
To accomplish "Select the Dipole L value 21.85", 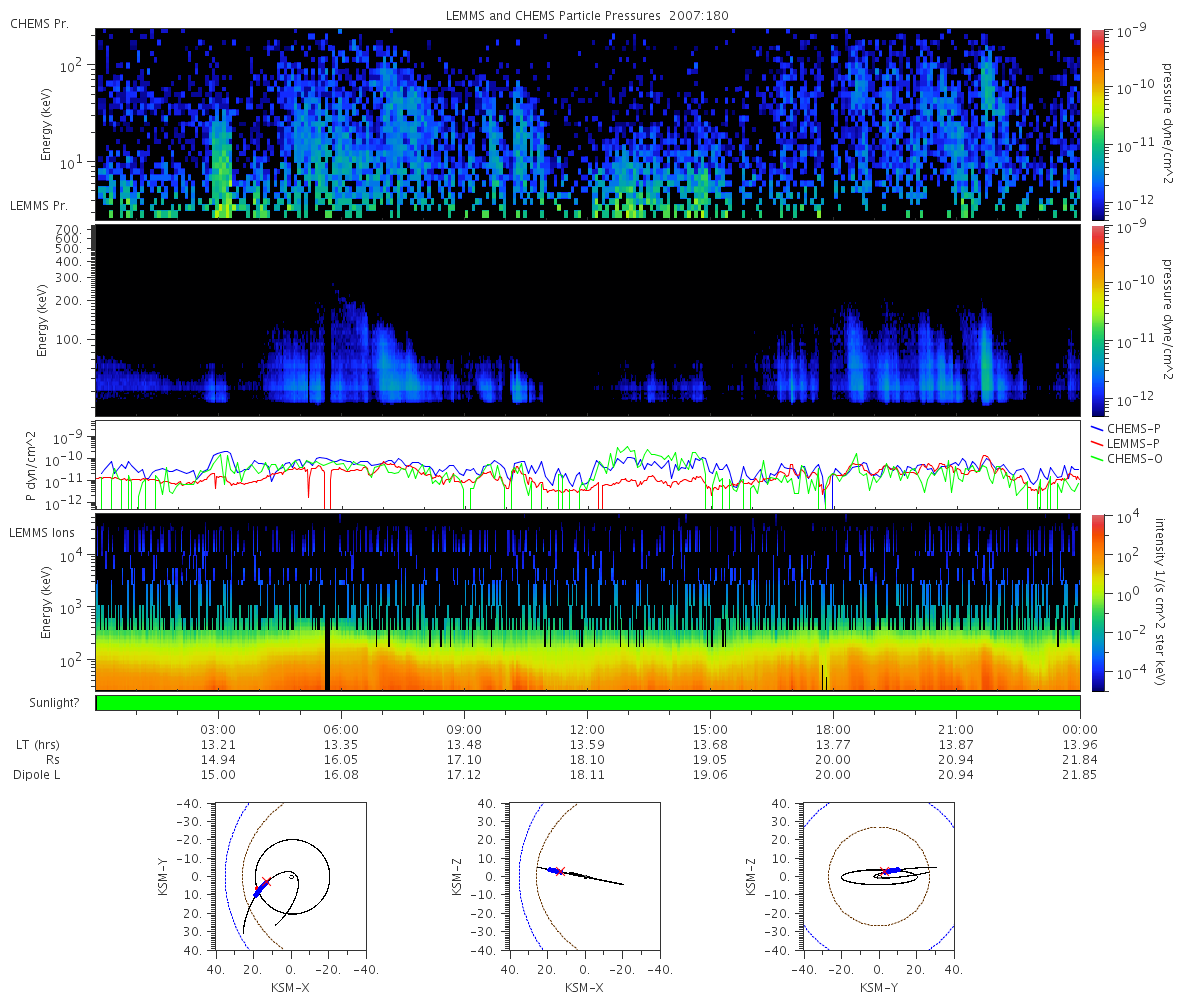I will coord(1080,775).
